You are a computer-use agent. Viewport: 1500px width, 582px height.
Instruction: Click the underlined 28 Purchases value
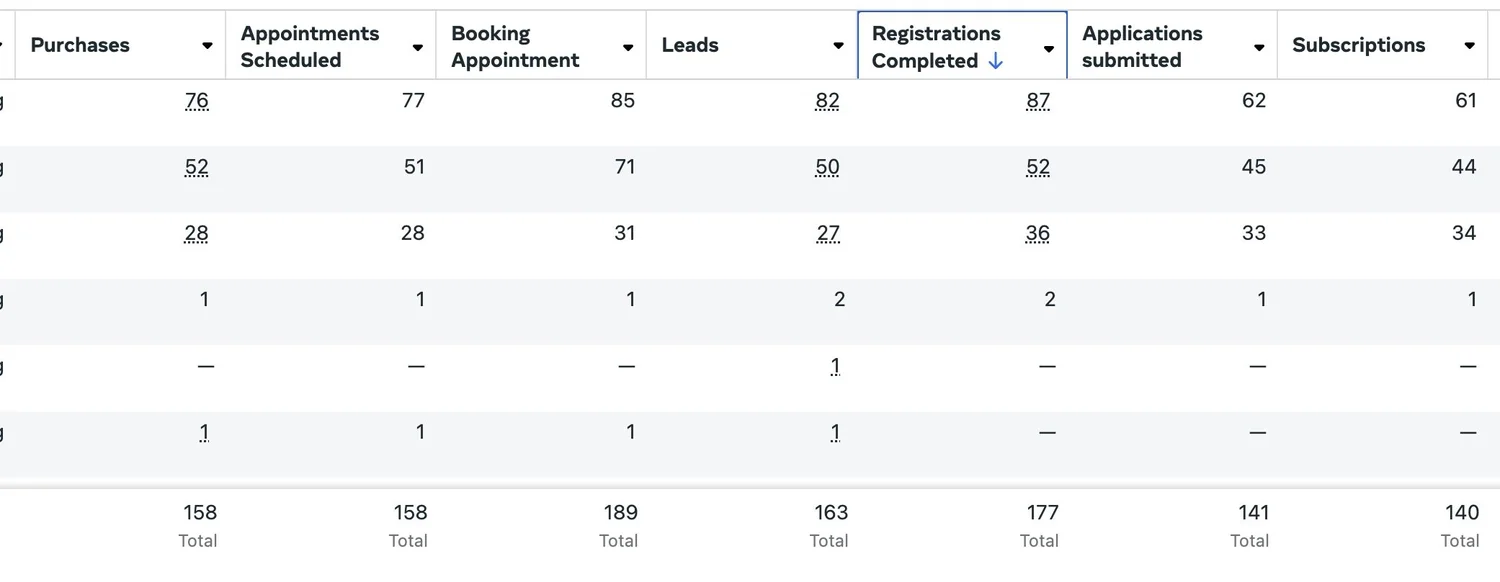(196, 233)
